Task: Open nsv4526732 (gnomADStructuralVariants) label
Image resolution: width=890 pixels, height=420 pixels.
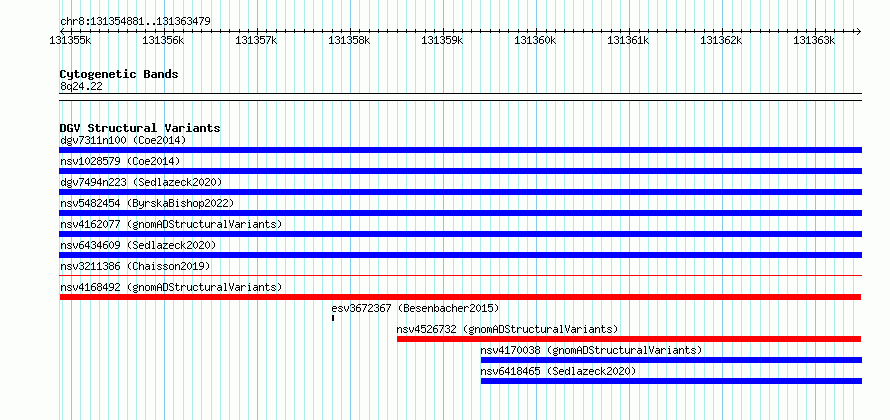Action: 507,329
